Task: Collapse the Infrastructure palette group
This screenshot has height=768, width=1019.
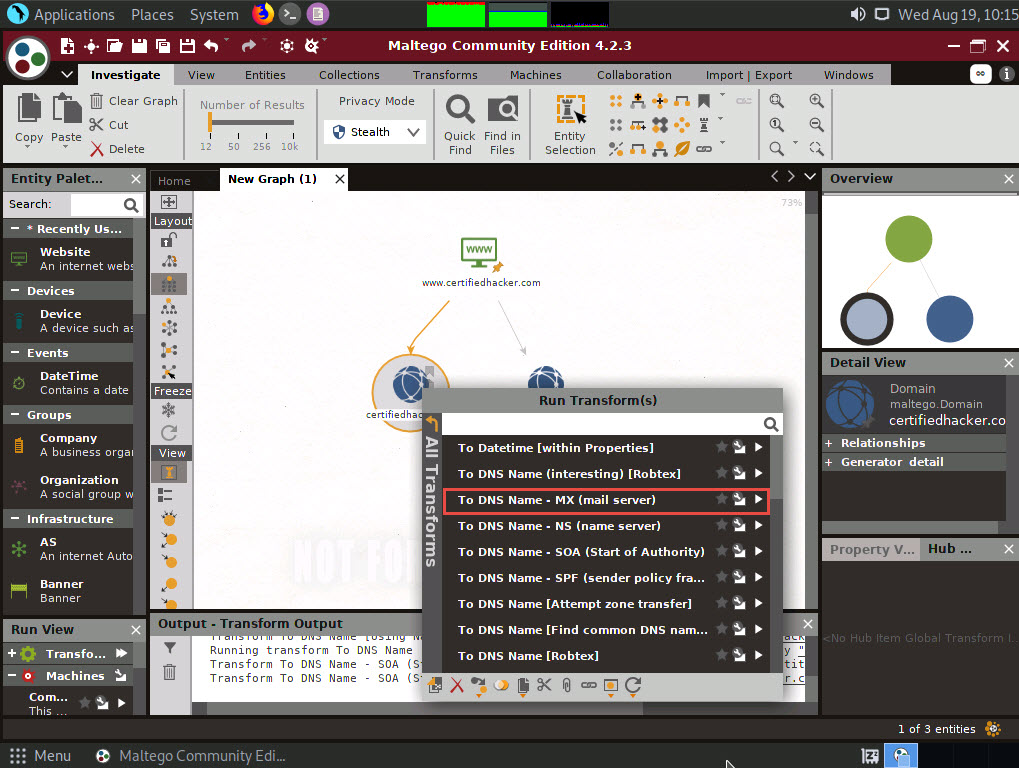Action: click(14, 518)
